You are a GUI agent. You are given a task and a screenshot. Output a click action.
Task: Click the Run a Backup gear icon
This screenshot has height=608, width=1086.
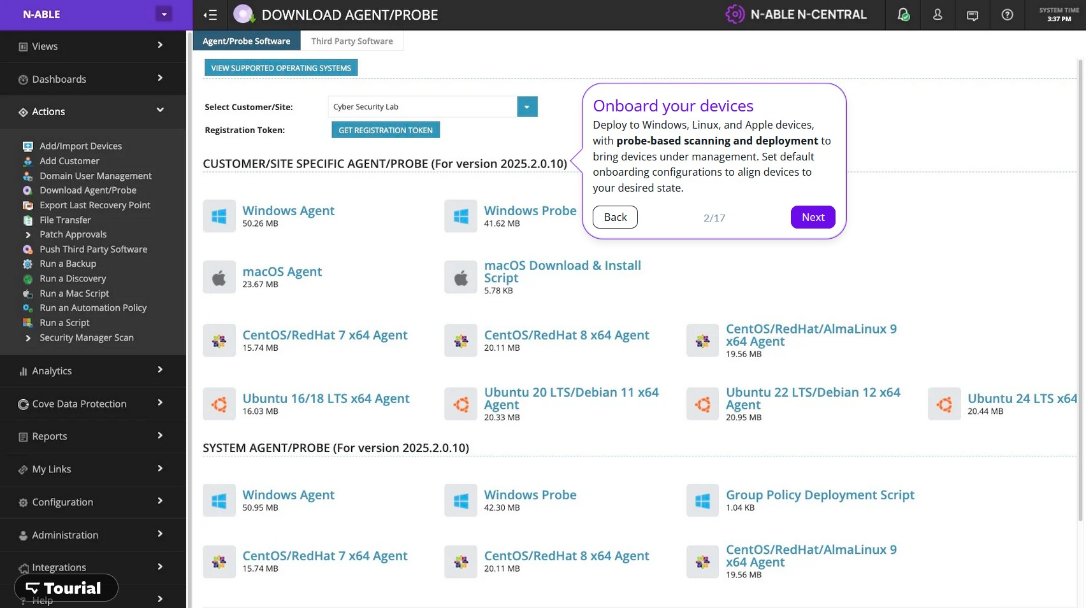pos(28,264)
